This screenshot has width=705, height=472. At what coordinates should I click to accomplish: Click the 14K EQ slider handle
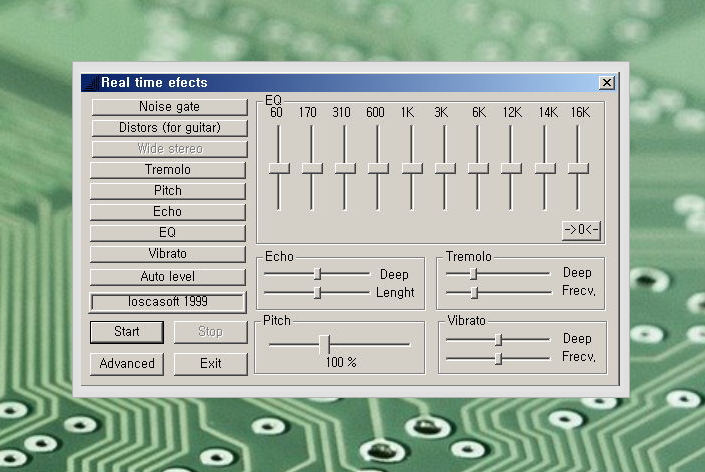545,169
